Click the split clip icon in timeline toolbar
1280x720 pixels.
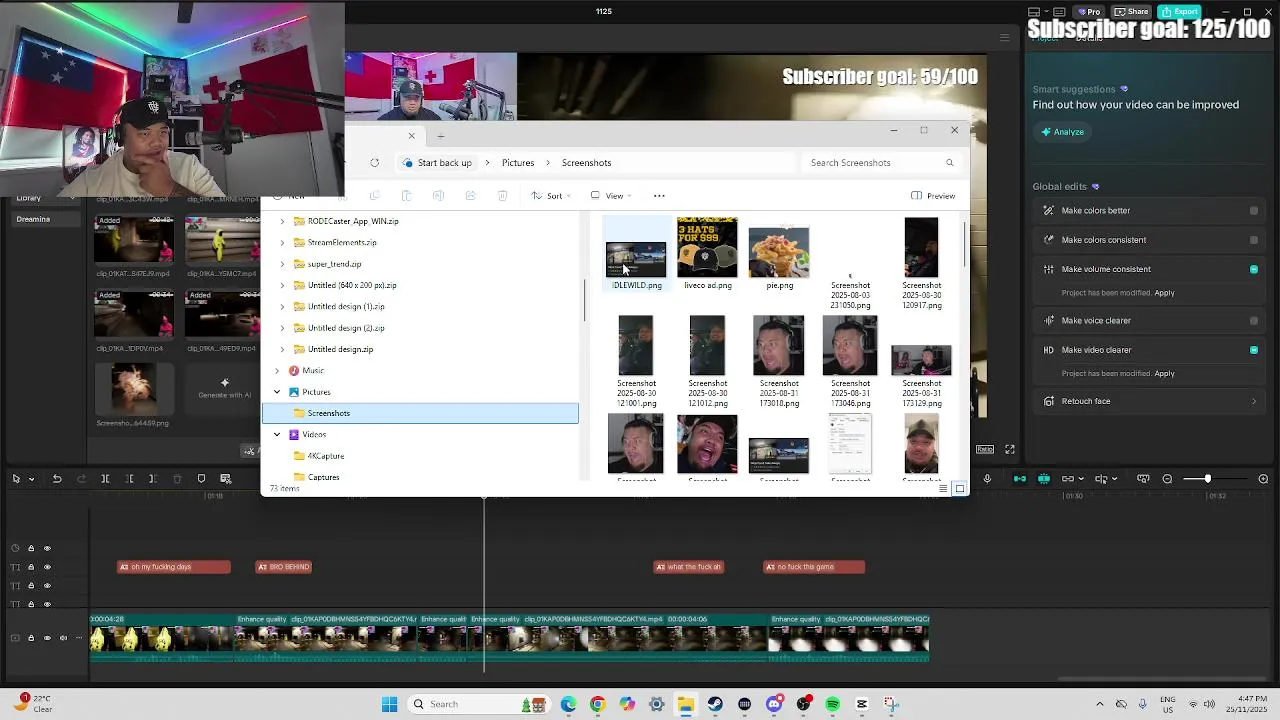(105, 479)
